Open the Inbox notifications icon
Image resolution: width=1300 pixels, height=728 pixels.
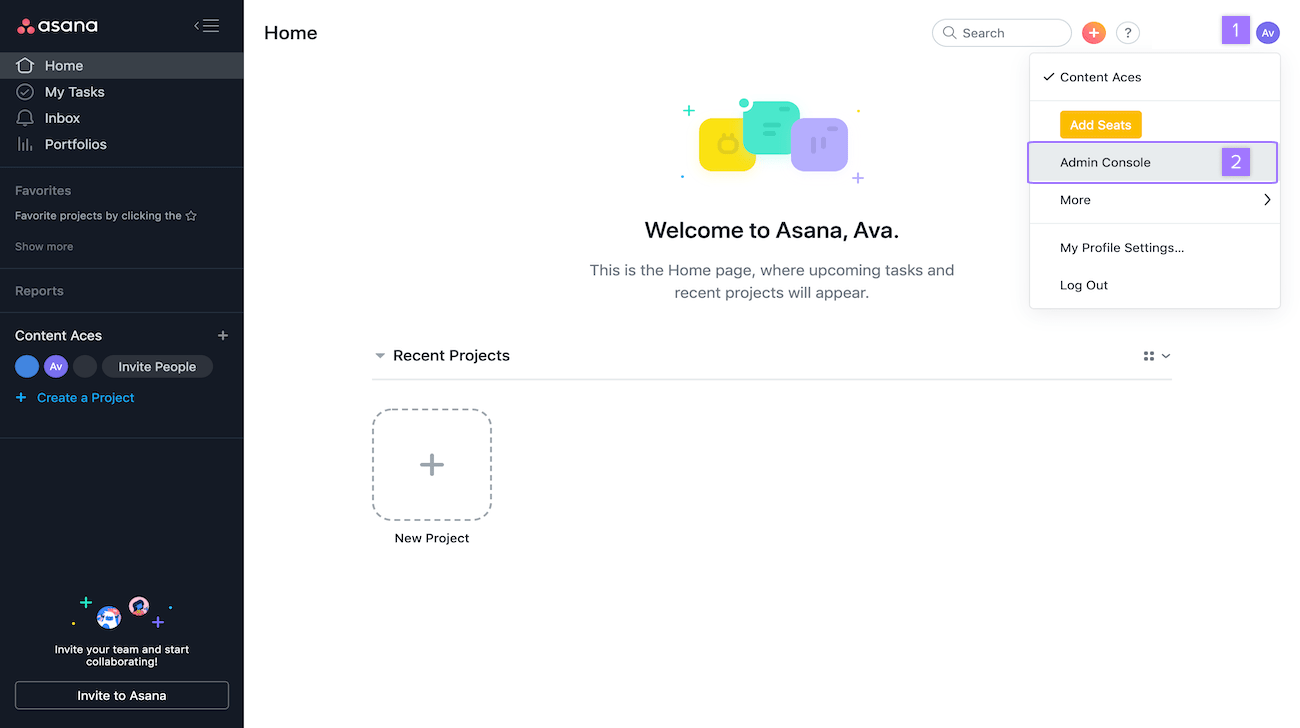(24, 117)
